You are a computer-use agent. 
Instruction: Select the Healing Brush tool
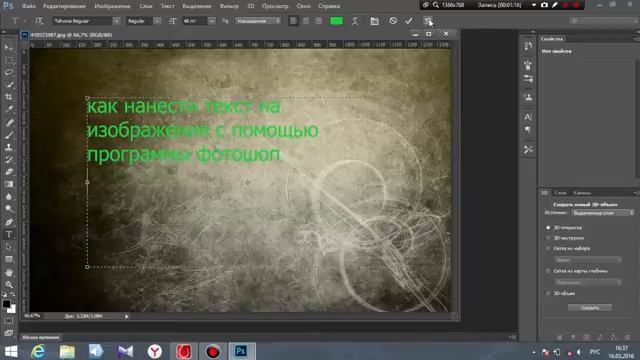[x=9, y=122]
